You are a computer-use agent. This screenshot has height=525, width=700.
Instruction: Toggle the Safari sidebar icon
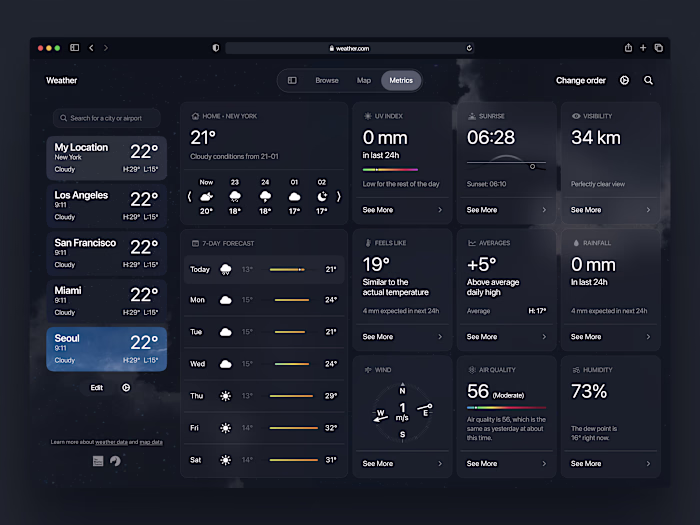(x=75, y=47)
